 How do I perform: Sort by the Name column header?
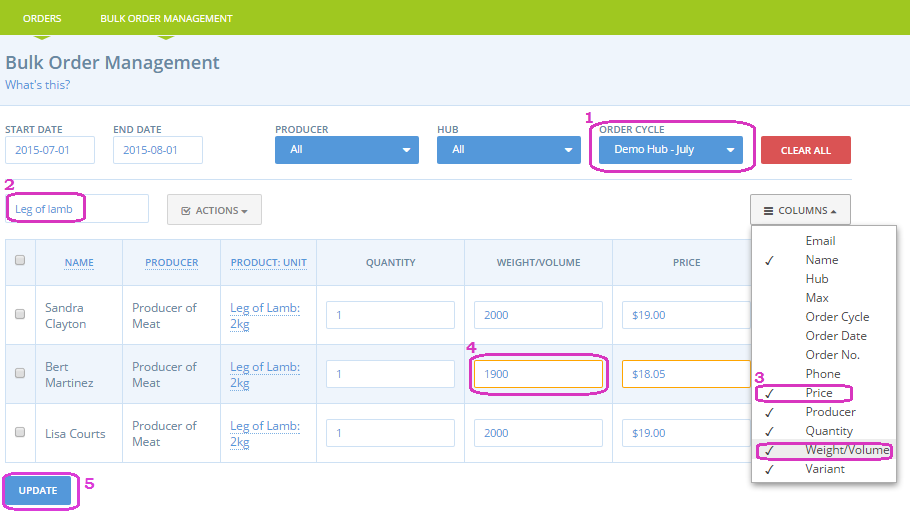click(x=79, y=263)
